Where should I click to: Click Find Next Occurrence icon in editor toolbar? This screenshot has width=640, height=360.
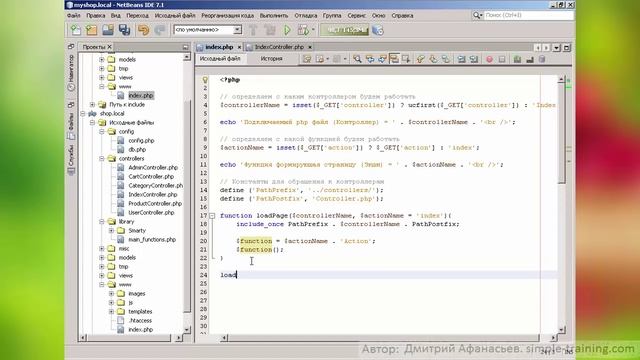382,59
